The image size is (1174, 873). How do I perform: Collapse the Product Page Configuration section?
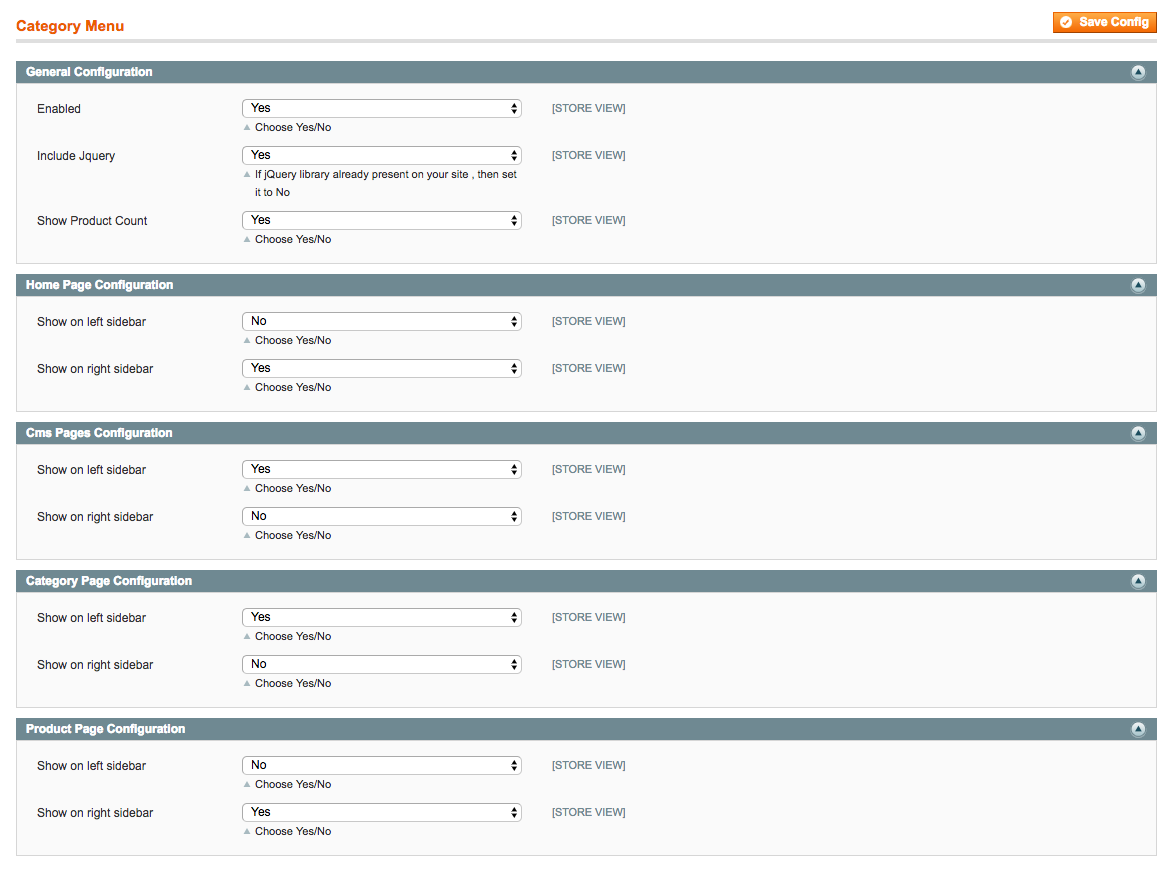click(1138, 729)
